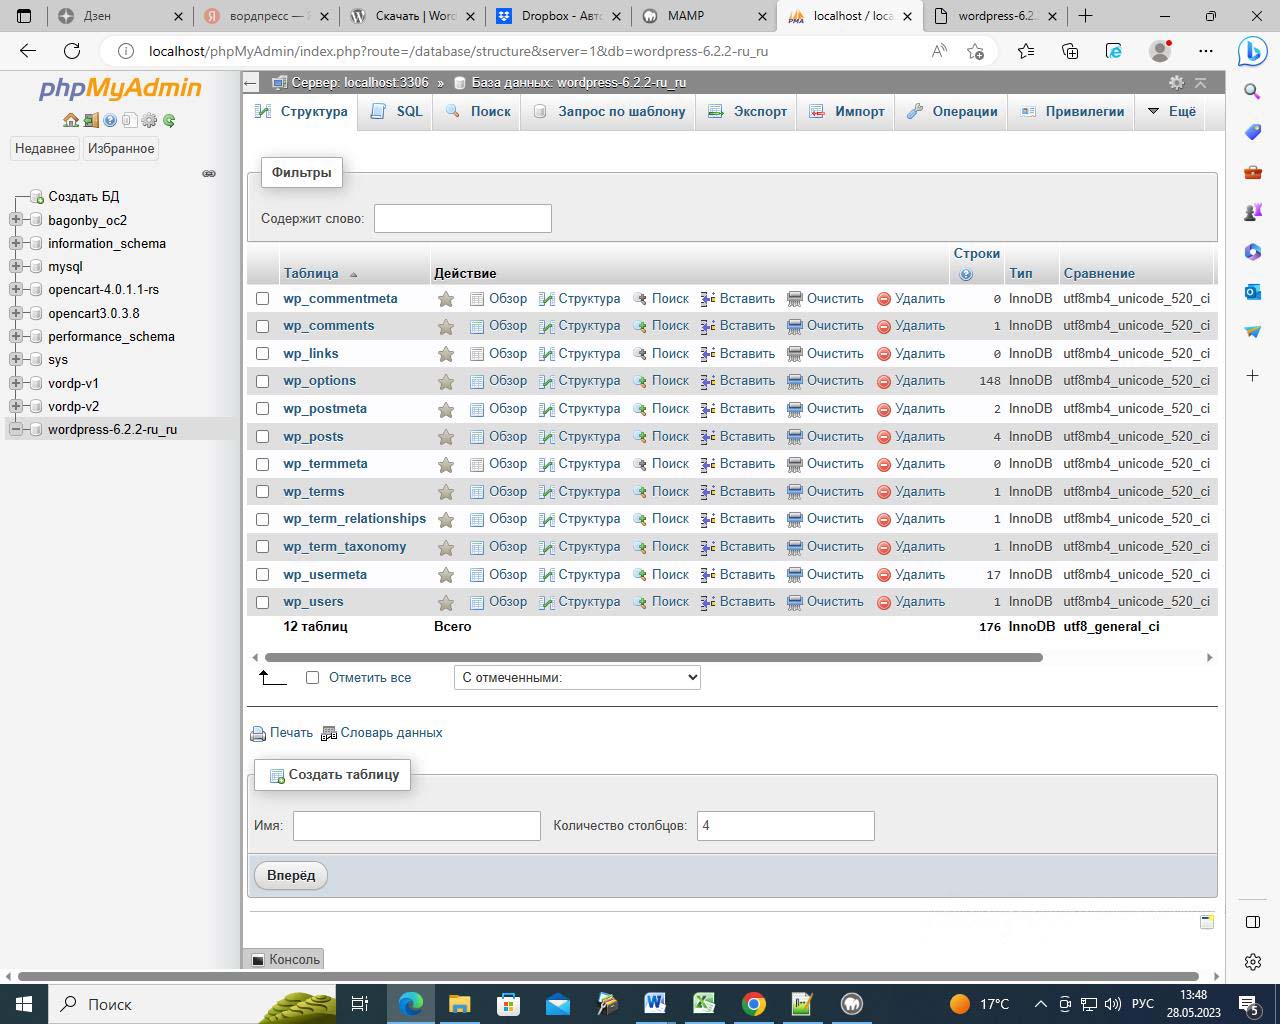1280x1024 pixels.
Task: Click the link icon in navigation panel
Action: (x=209, y=173)
